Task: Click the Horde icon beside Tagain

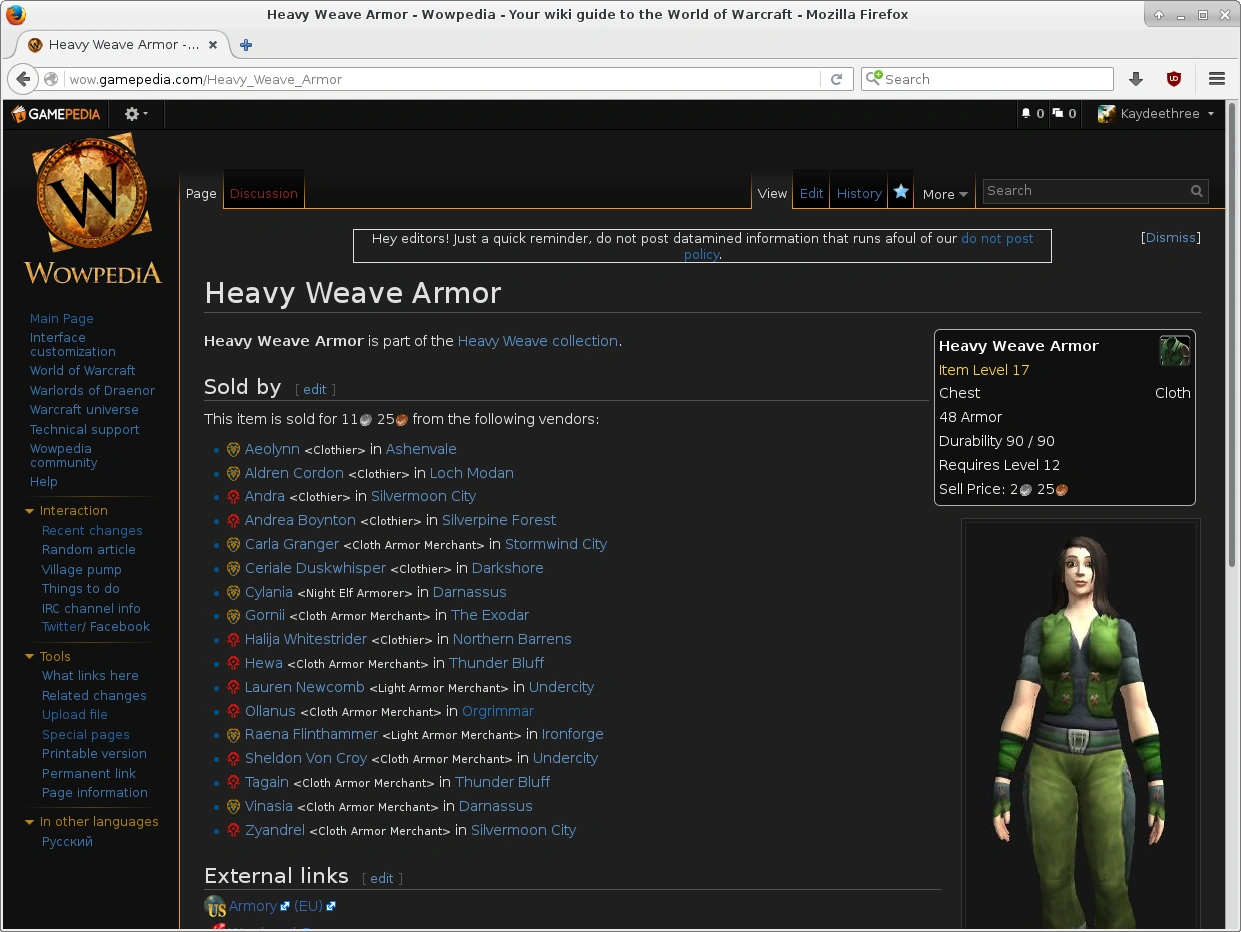Action: [233, 783]
